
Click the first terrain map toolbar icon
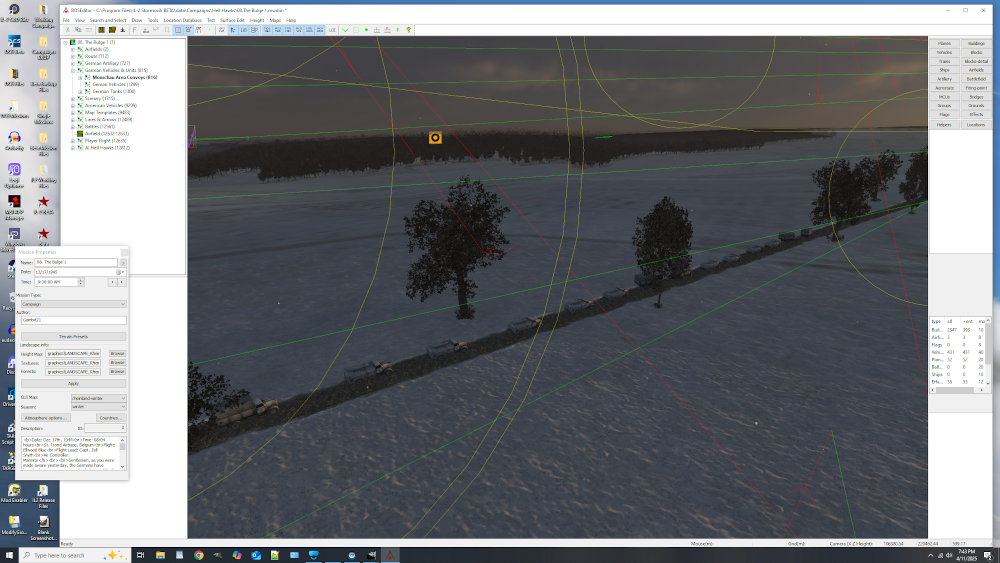coord(101,30)
